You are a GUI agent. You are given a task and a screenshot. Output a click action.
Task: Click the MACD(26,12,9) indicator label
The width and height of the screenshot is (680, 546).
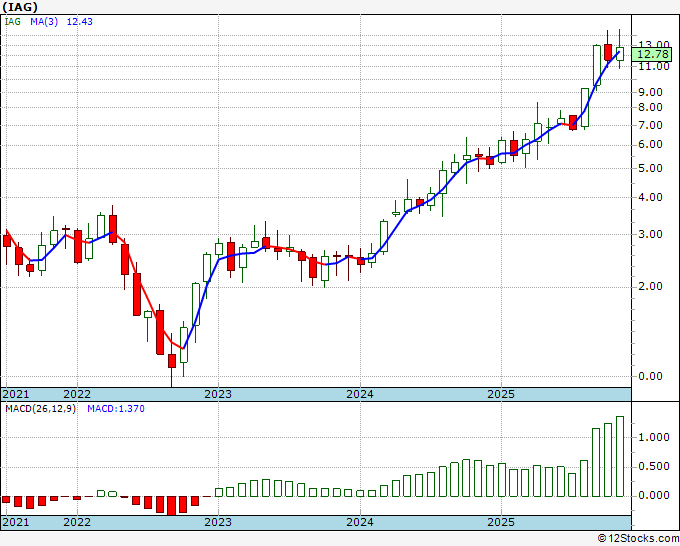point(40,409)
